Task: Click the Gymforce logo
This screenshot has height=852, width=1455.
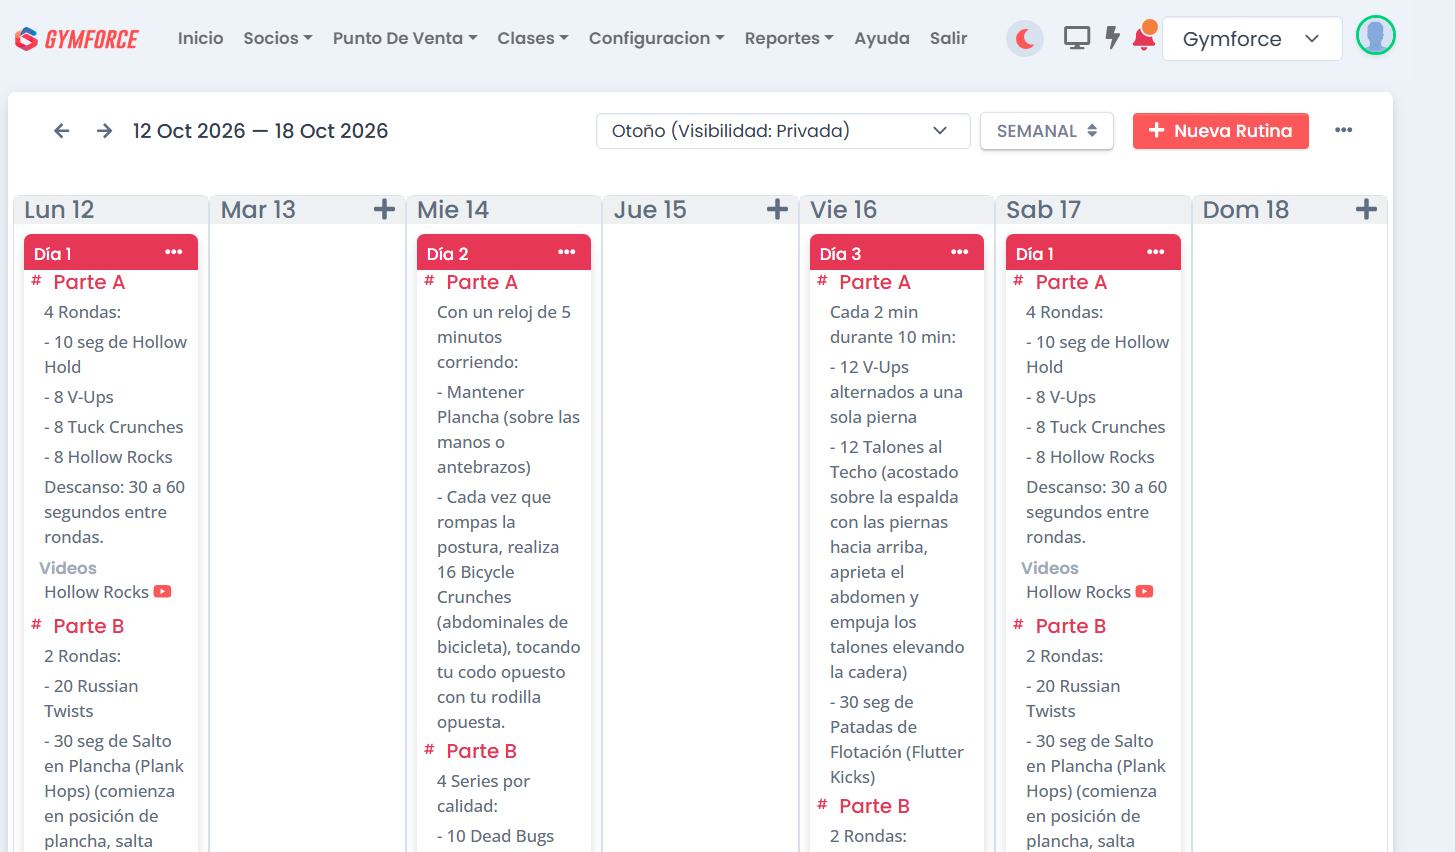Action: (x=77, y=39)
